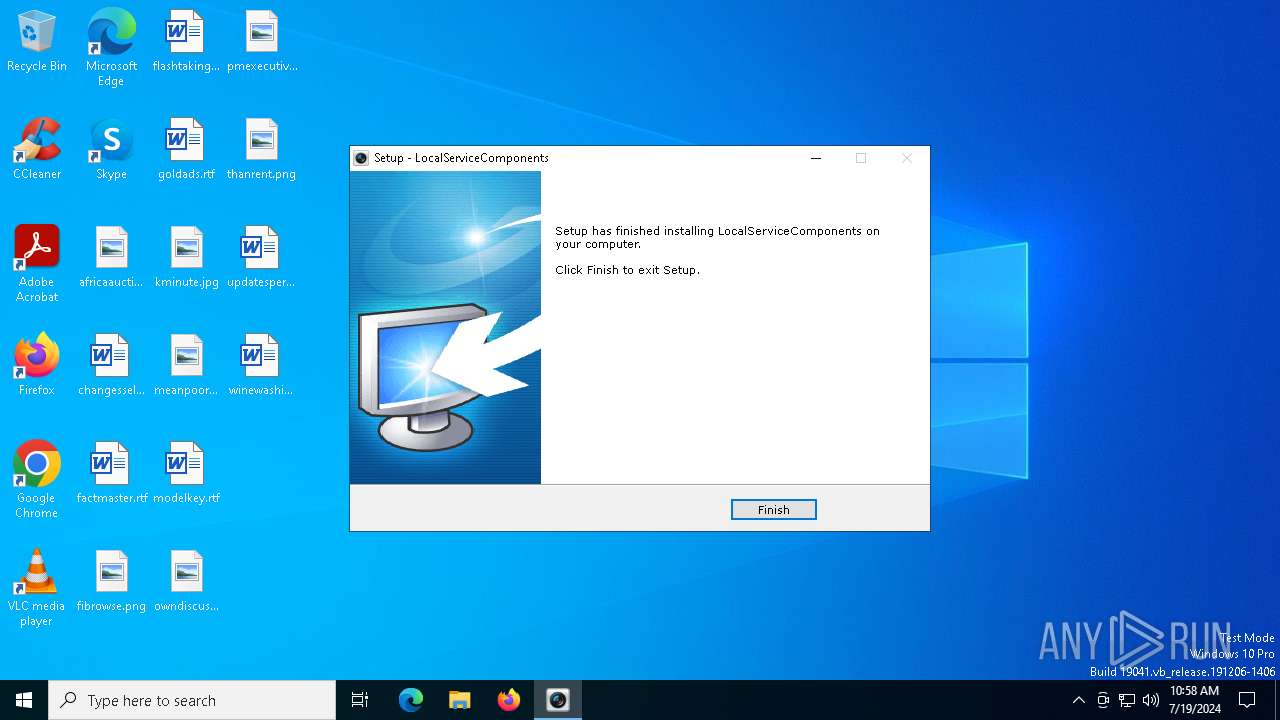Select the fibrowse.png file icon
Screen dimensions: 1280x720
[111, 582]
